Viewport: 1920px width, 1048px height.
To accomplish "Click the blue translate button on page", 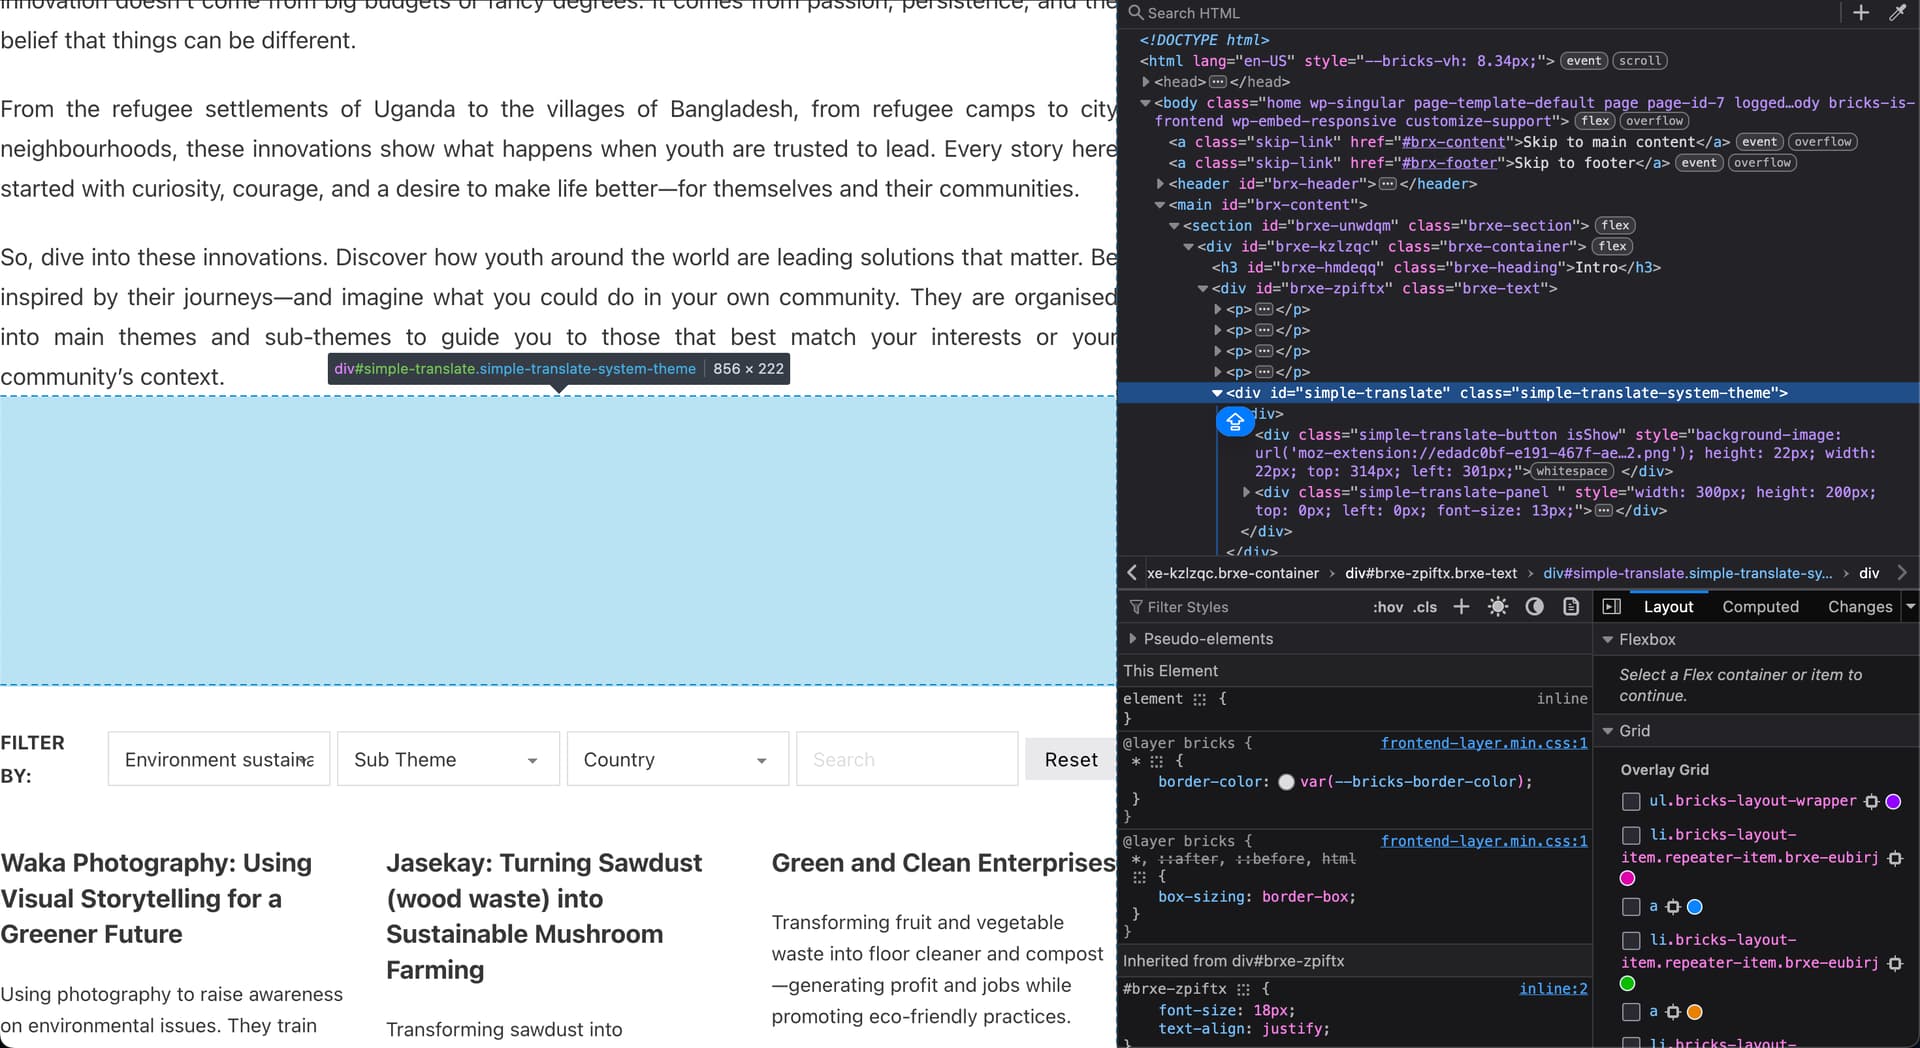I will [x=1235, y=422].
